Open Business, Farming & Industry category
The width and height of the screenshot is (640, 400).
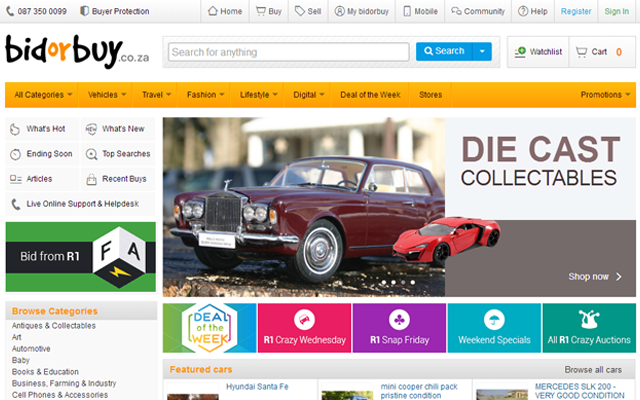[x=64, y=383]
